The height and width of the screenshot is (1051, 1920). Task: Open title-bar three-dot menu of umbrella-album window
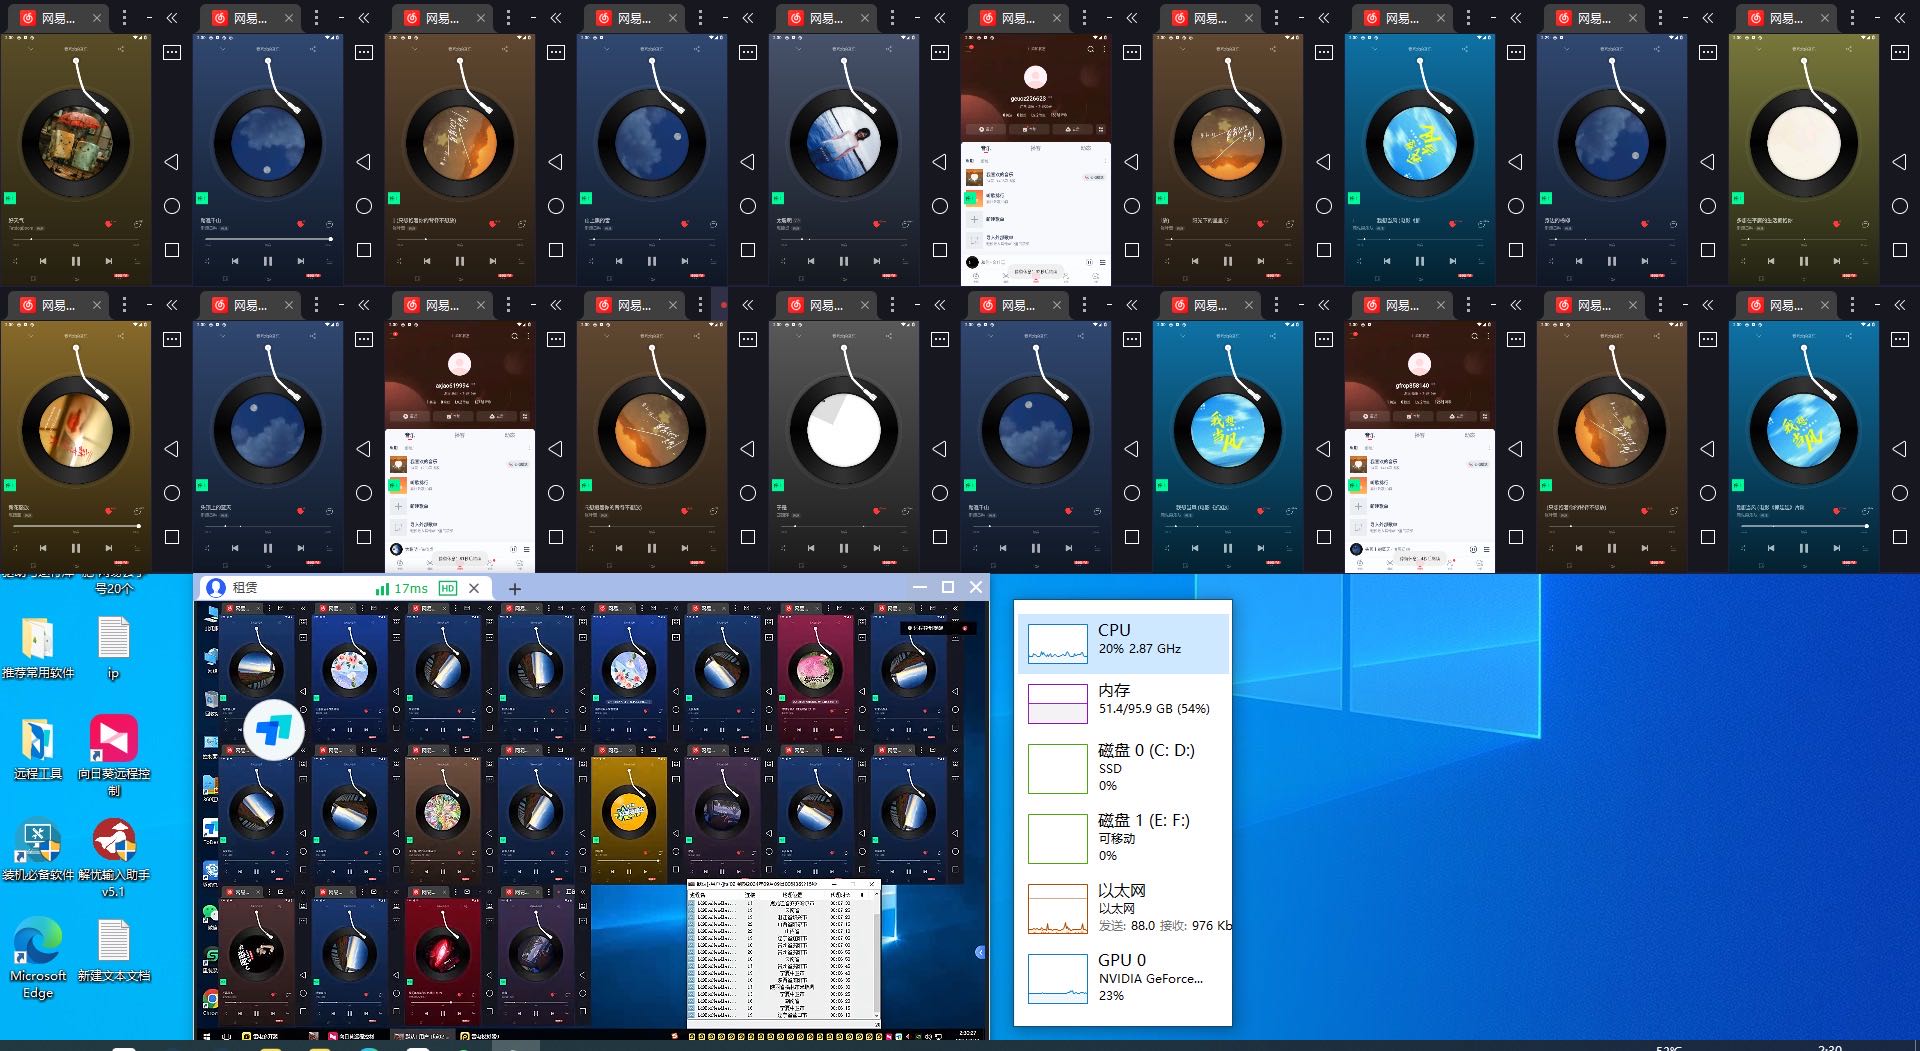pos(124,18)
